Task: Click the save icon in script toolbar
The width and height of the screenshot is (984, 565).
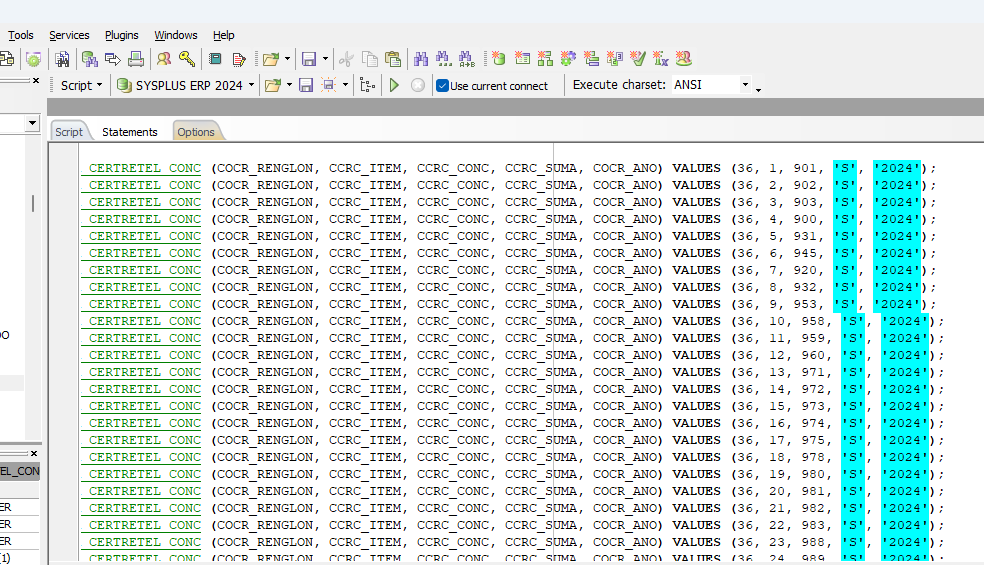Action: click(x=306, y=86)
